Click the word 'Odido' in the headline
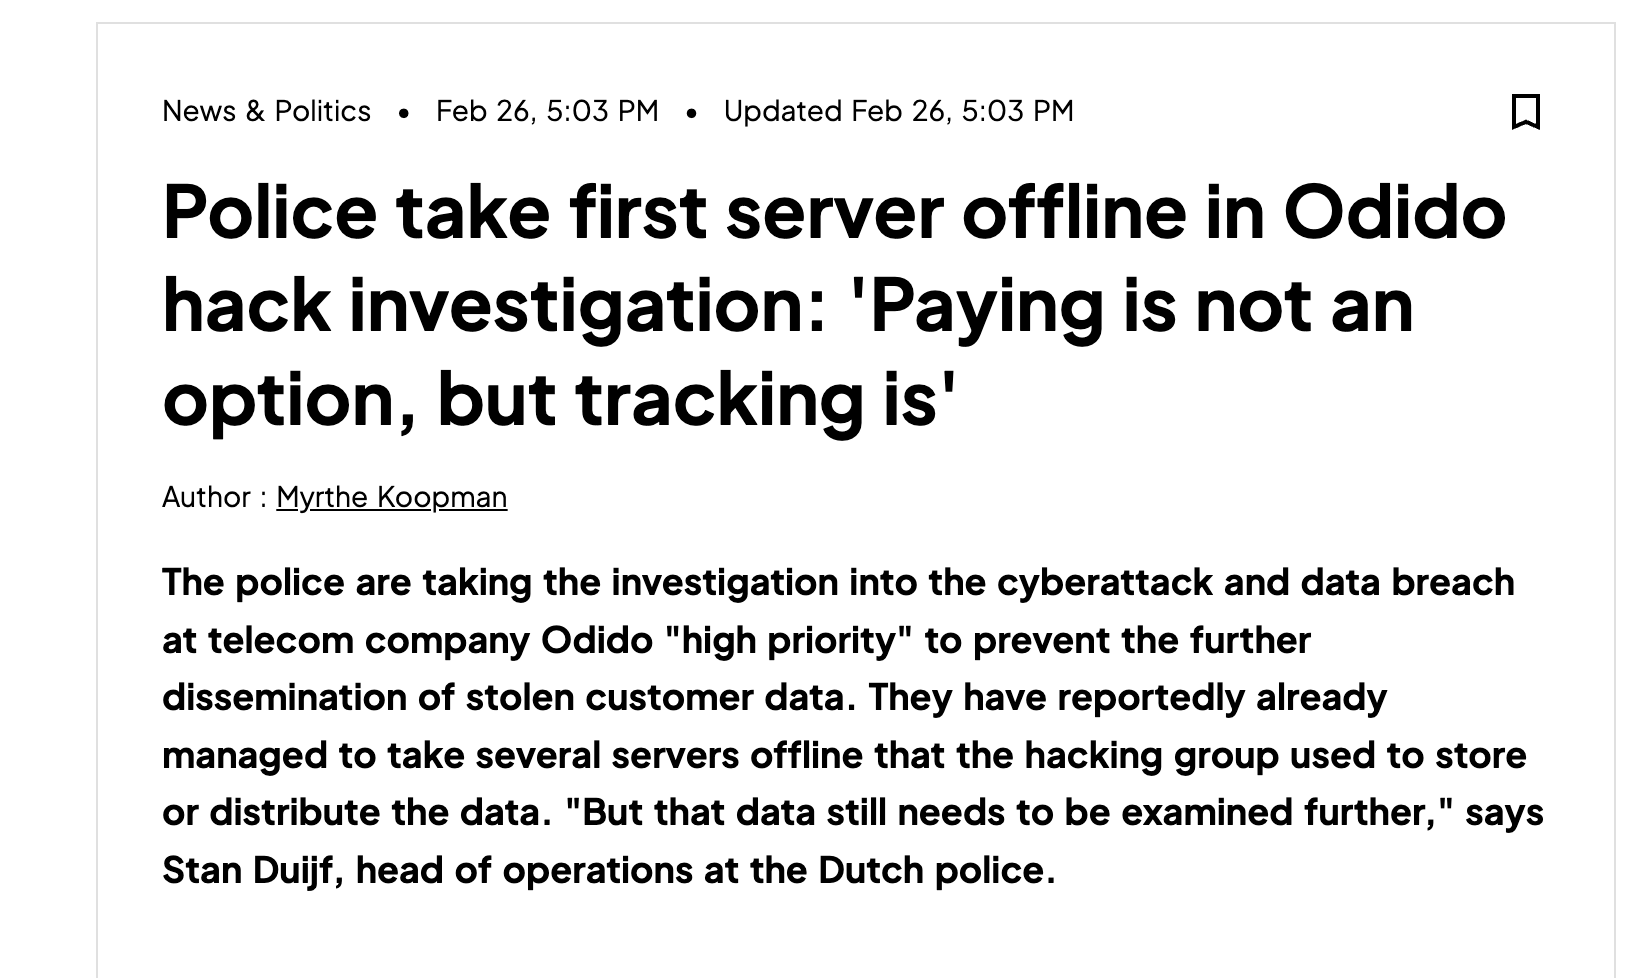The width and height of the screenshot is (1644, 978). coord(1394,213)
